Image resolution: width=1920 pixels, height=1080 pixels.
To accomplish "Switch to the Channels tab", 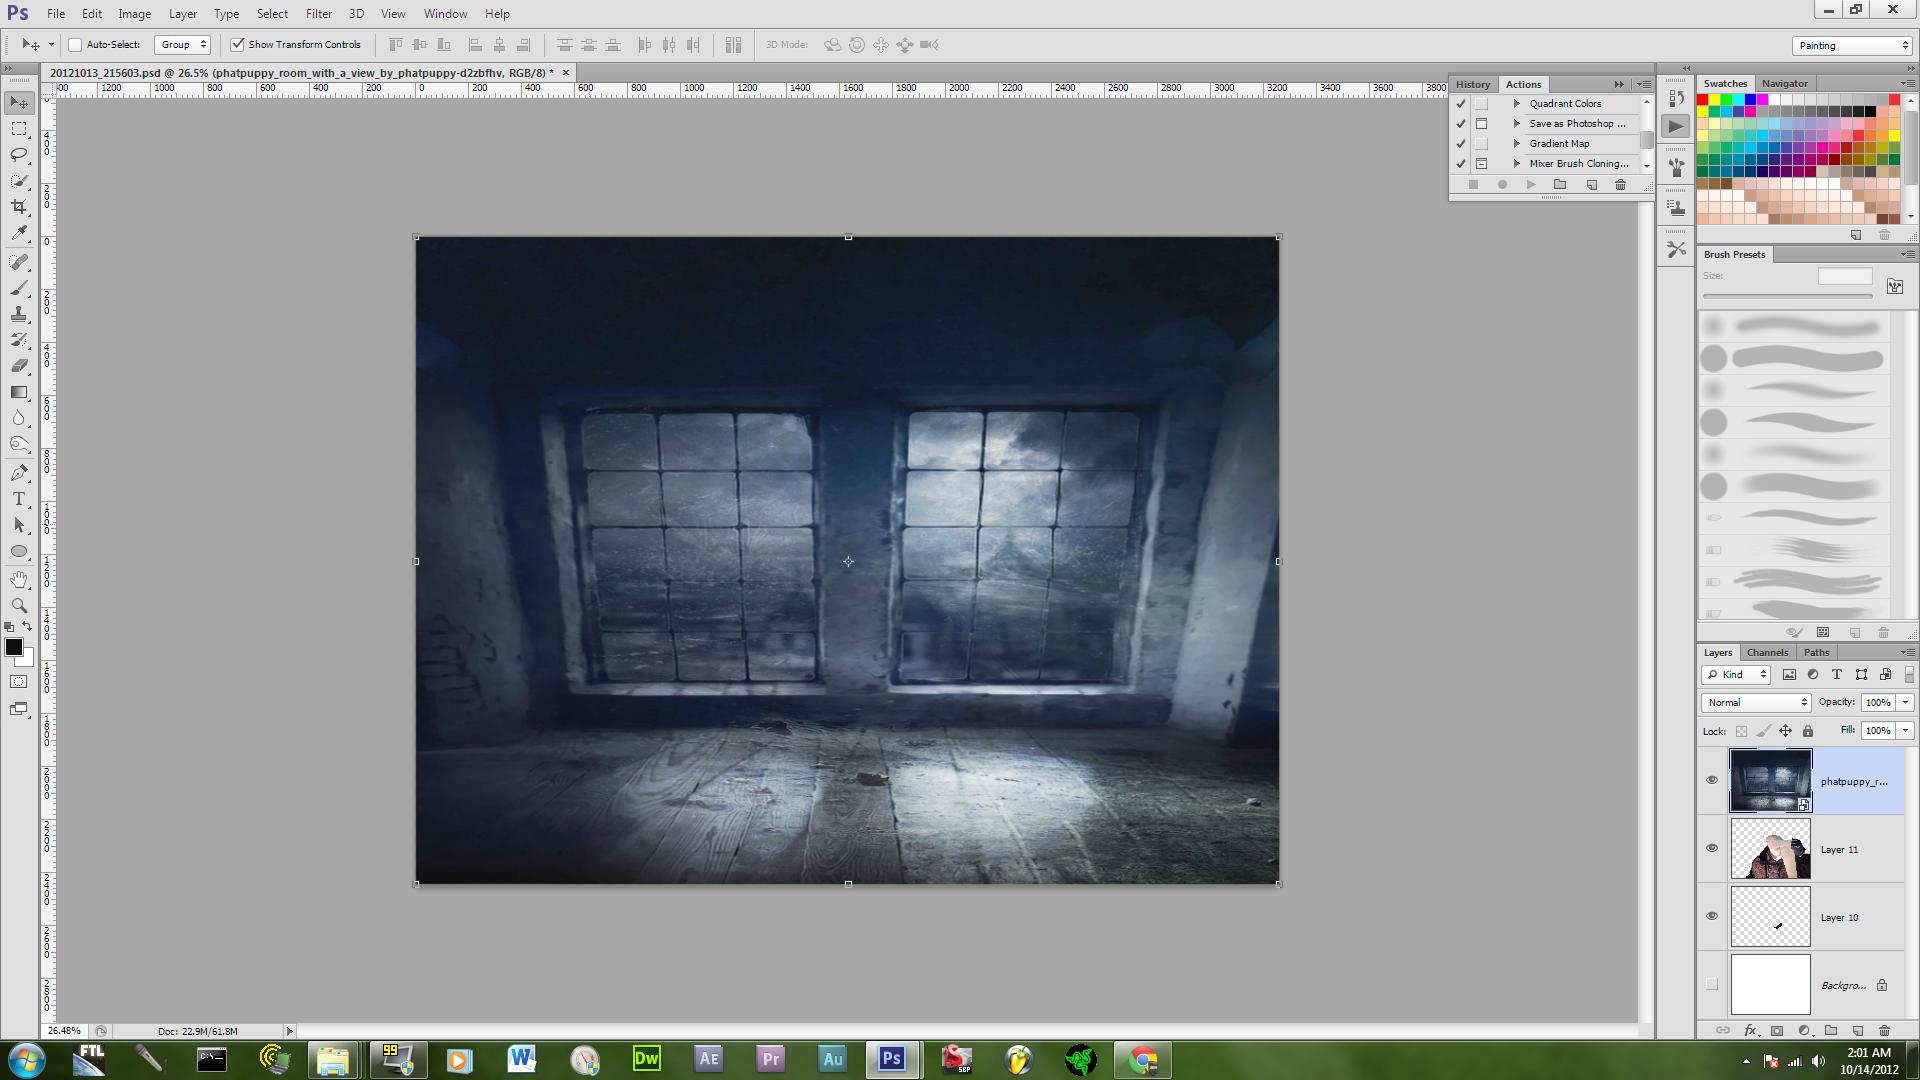I will point(1767,653).
